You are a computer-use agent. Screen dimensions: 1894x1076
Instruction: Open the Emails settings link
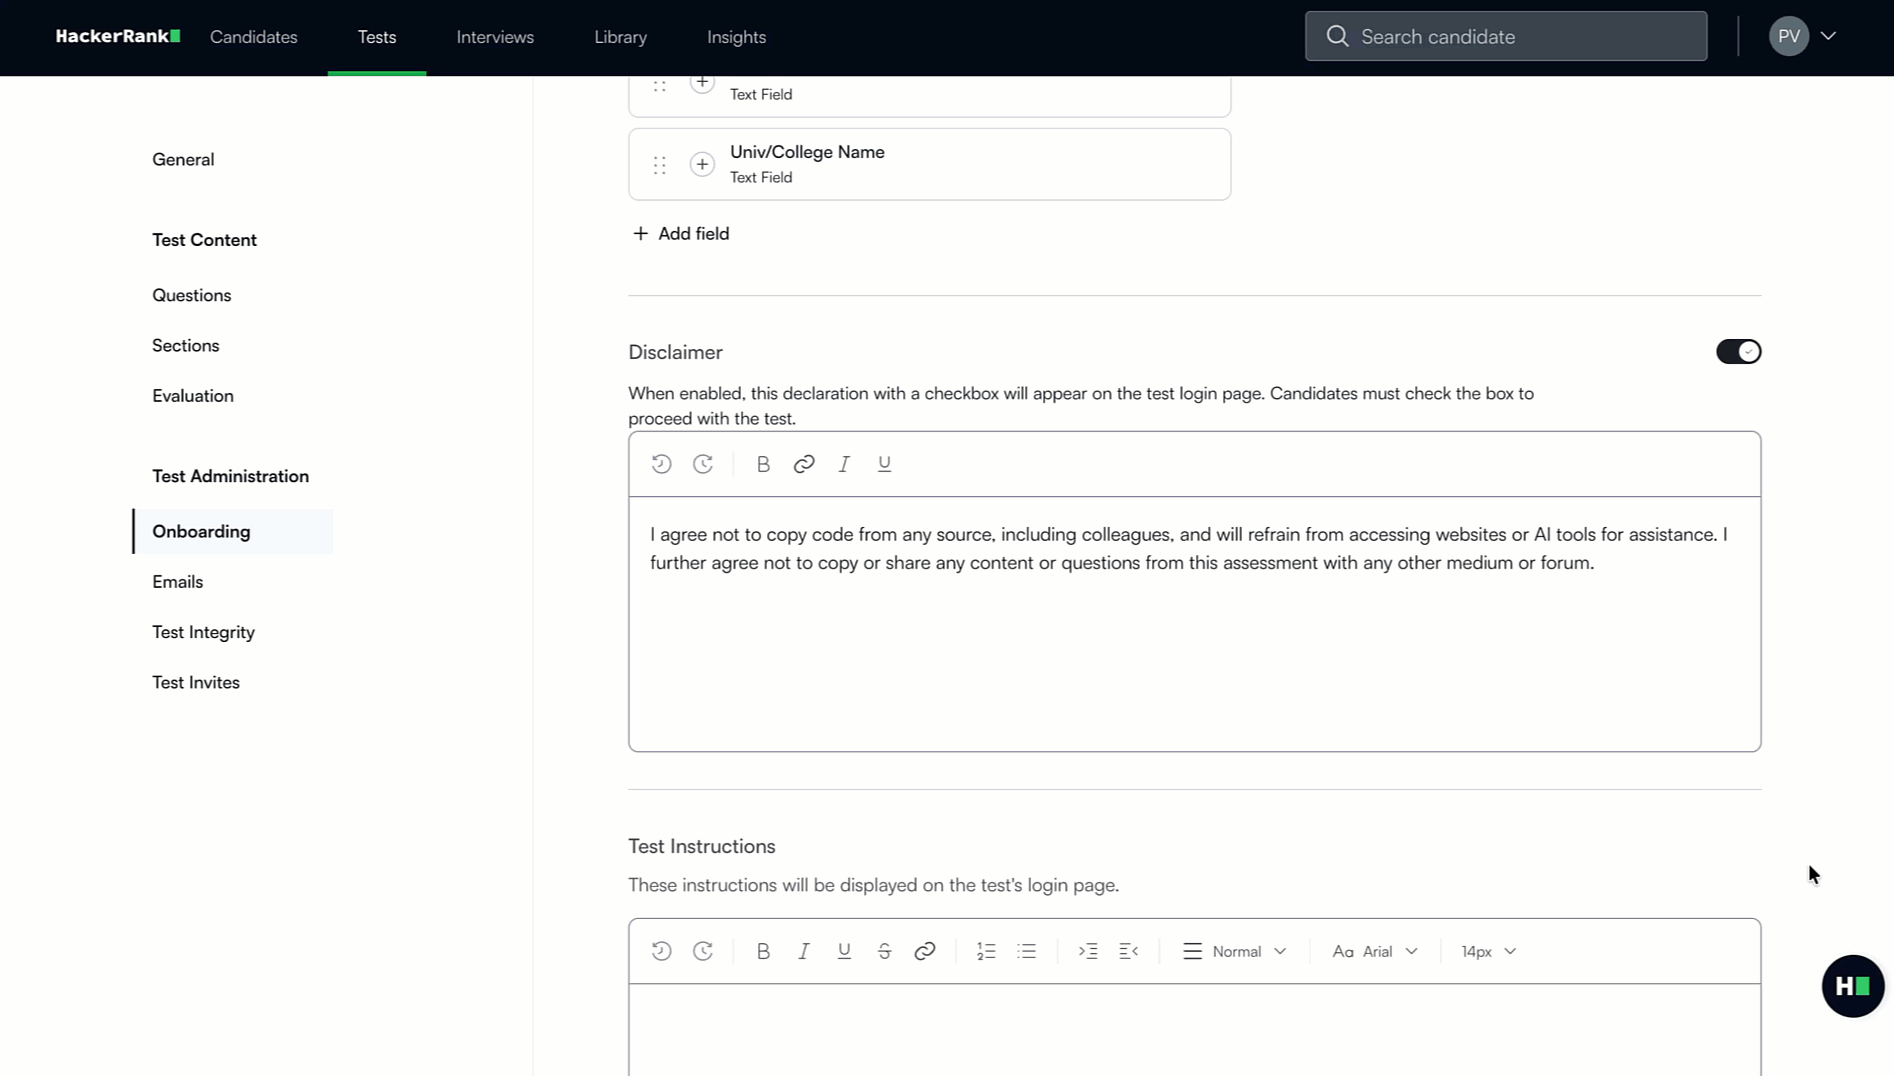point(177,581)
